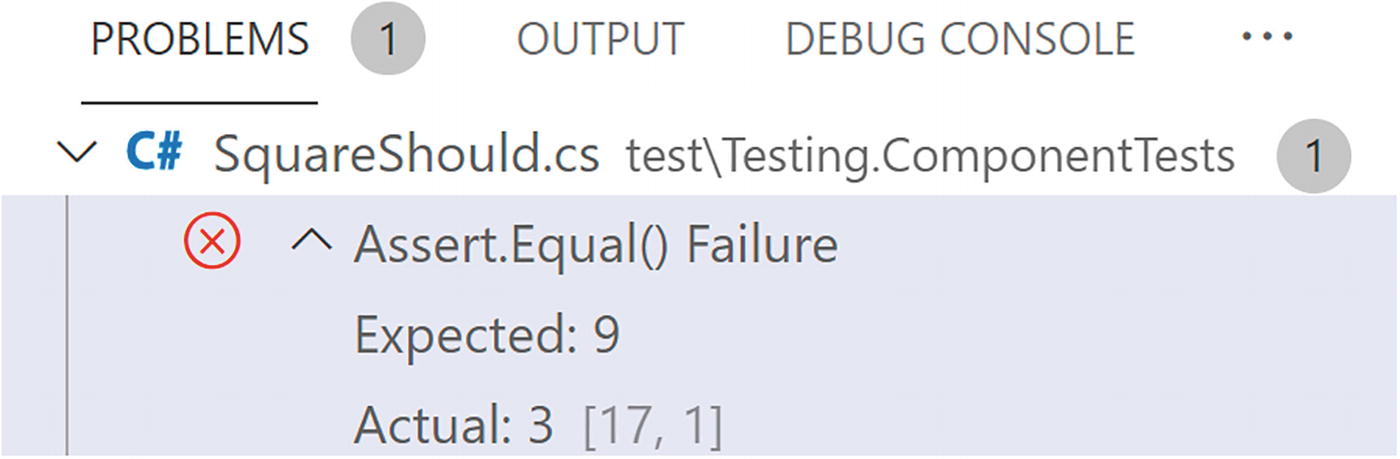Click the test\Testing.ComponentTests path label
This screenshot has width=1400, height=459.
tap(930, 157)
